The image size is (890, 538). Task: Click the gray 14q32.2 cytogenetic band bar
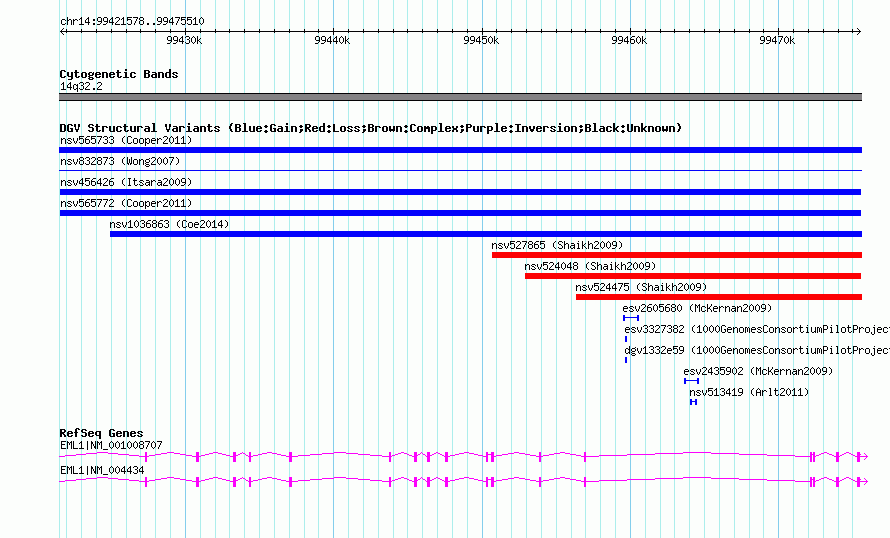[460, 97]
